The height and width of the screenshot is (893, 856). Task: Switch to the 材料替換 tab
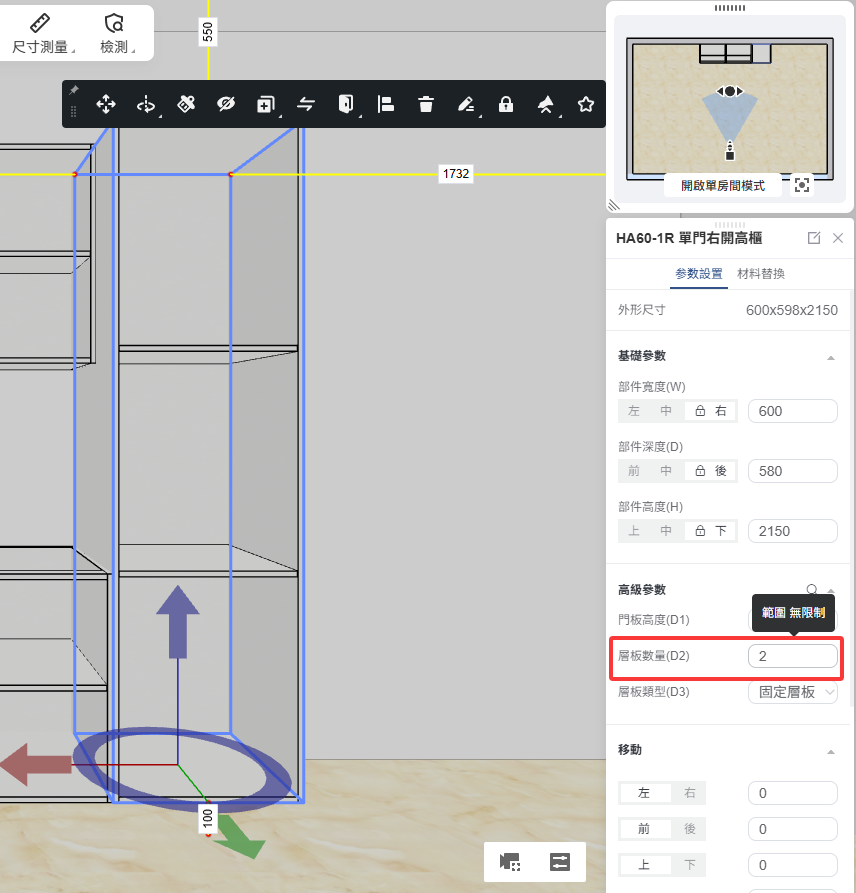(x=761, y=273)
